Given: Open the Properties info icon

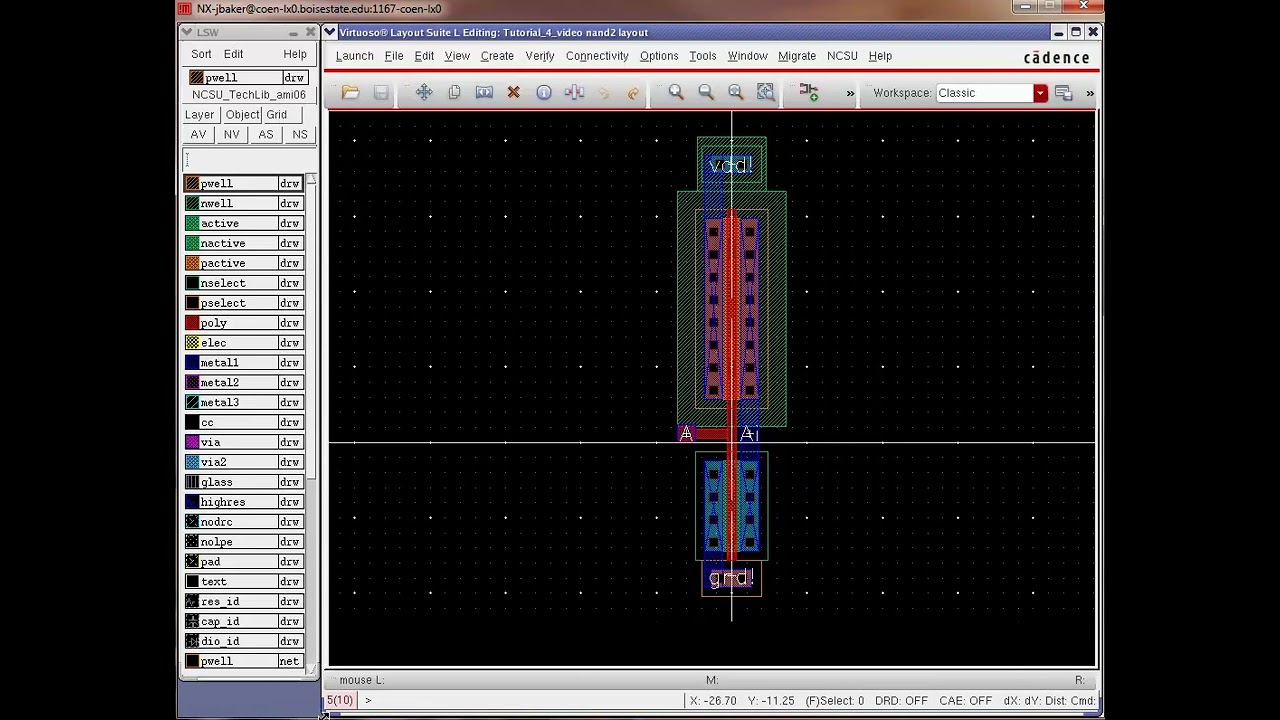Looking at the screenshot, I should [543, 93].
